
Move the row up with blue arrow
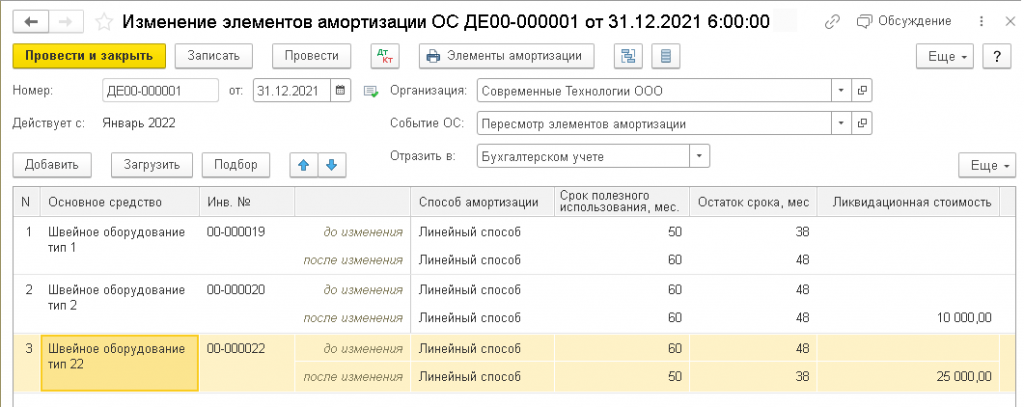click(x=302, y=164)
